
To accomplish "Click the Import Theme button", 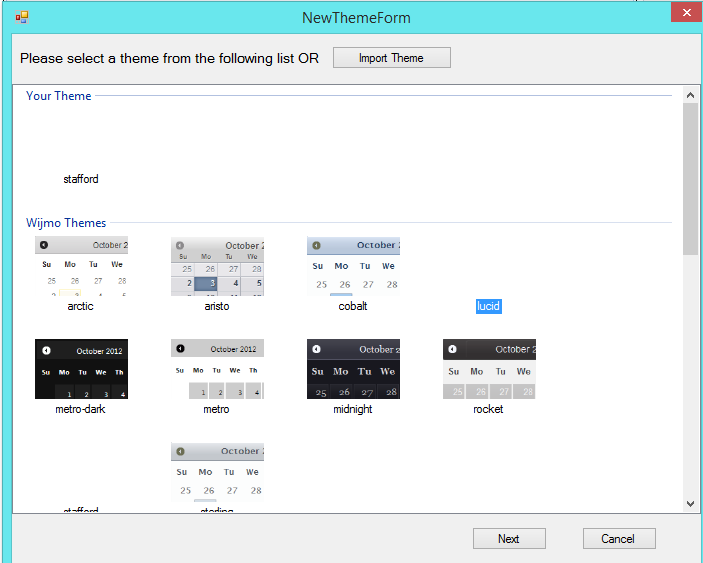I will point(391,58).
